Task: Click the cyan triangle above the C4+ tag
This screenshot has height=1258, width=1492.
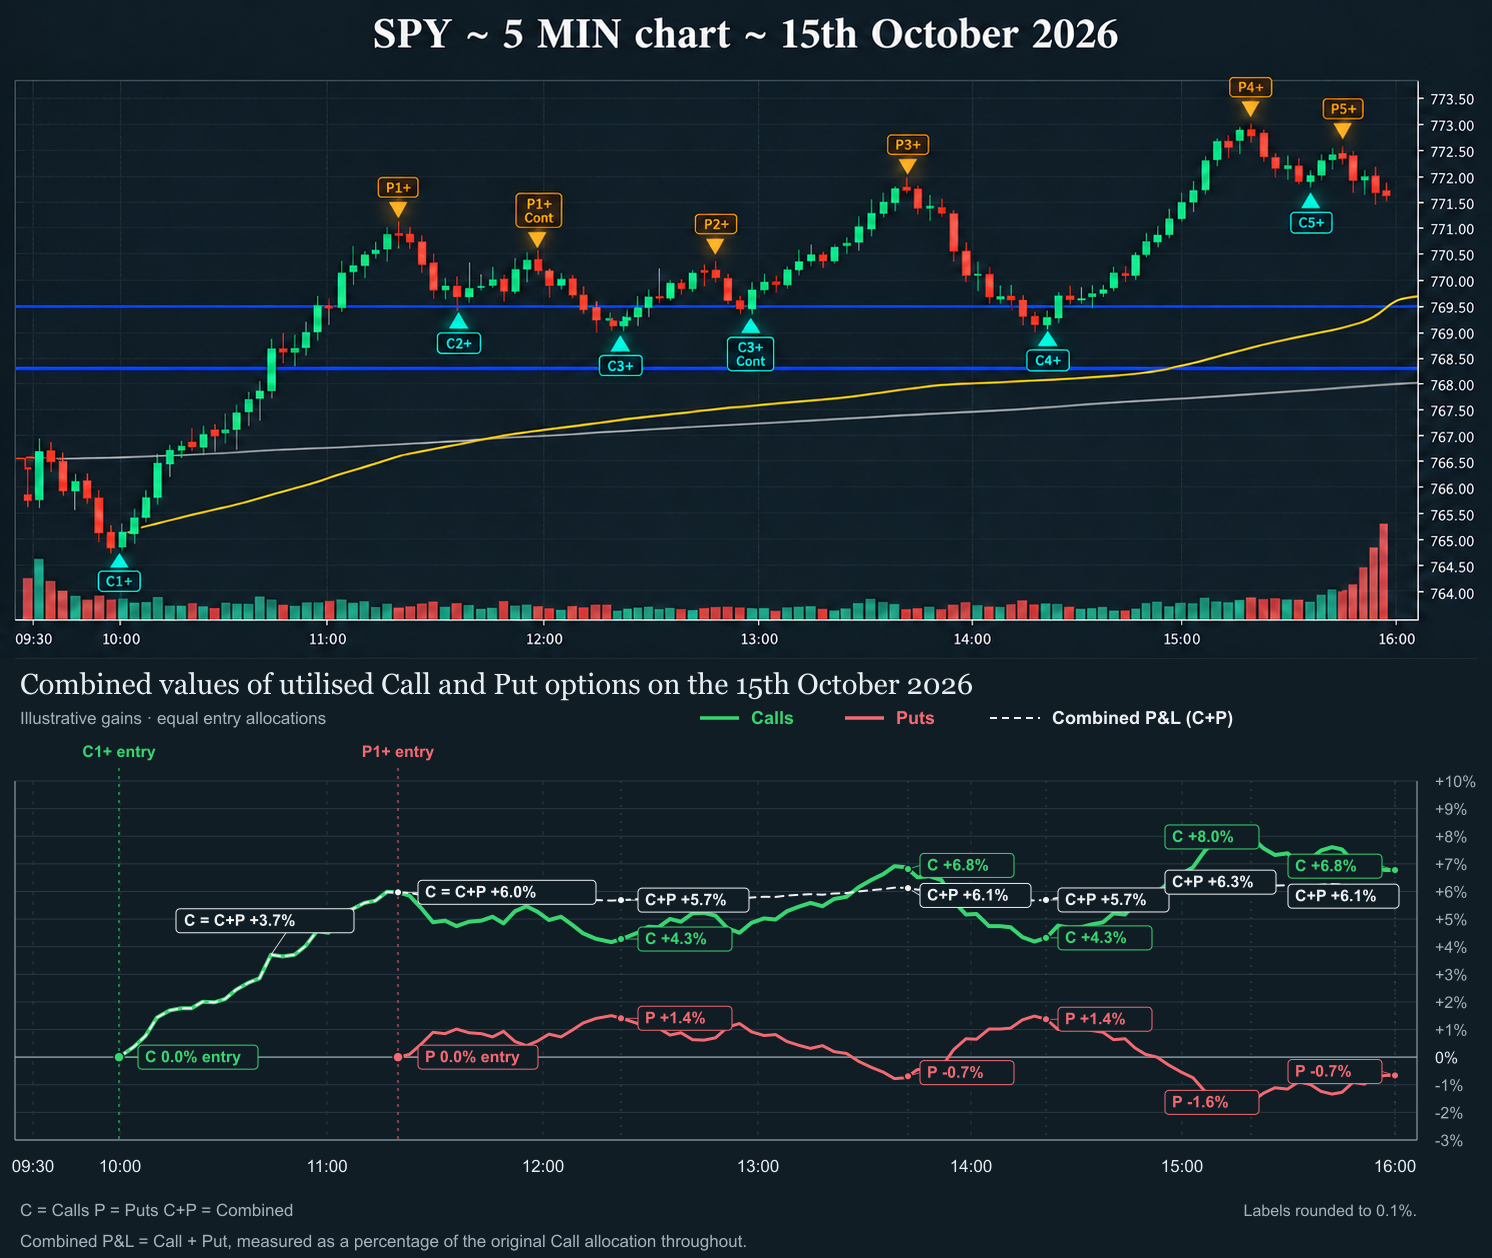Action: click(x=1047, y=339)
